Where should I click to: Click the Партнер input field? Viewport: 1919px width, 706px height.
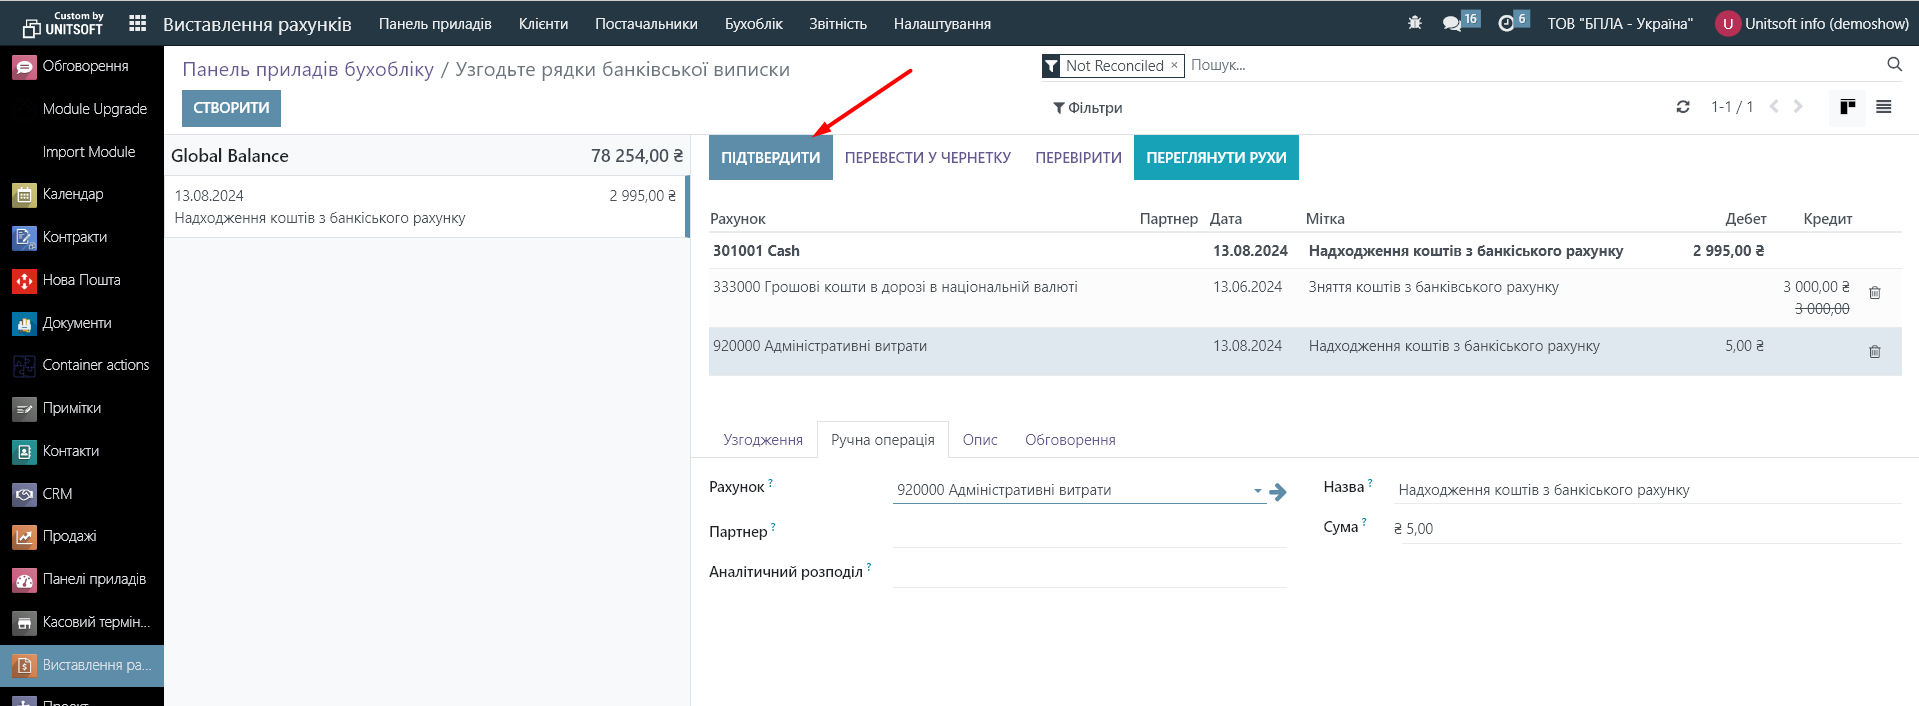(1089, 532)
